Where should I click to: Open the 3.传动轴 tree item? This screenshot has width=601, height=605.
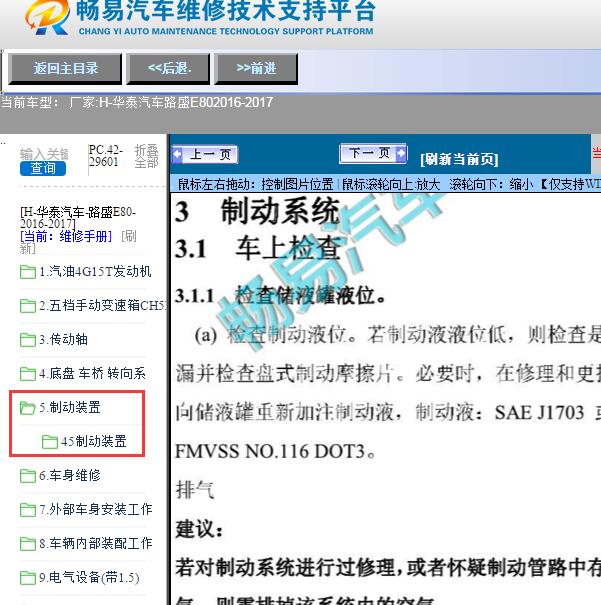63,340
